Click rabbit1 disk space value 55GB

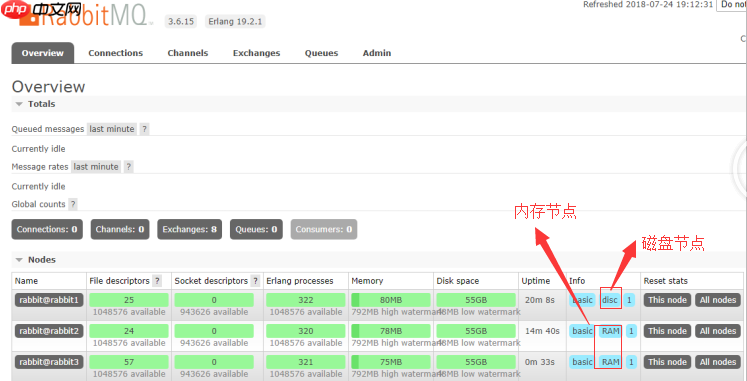[476, 300]
